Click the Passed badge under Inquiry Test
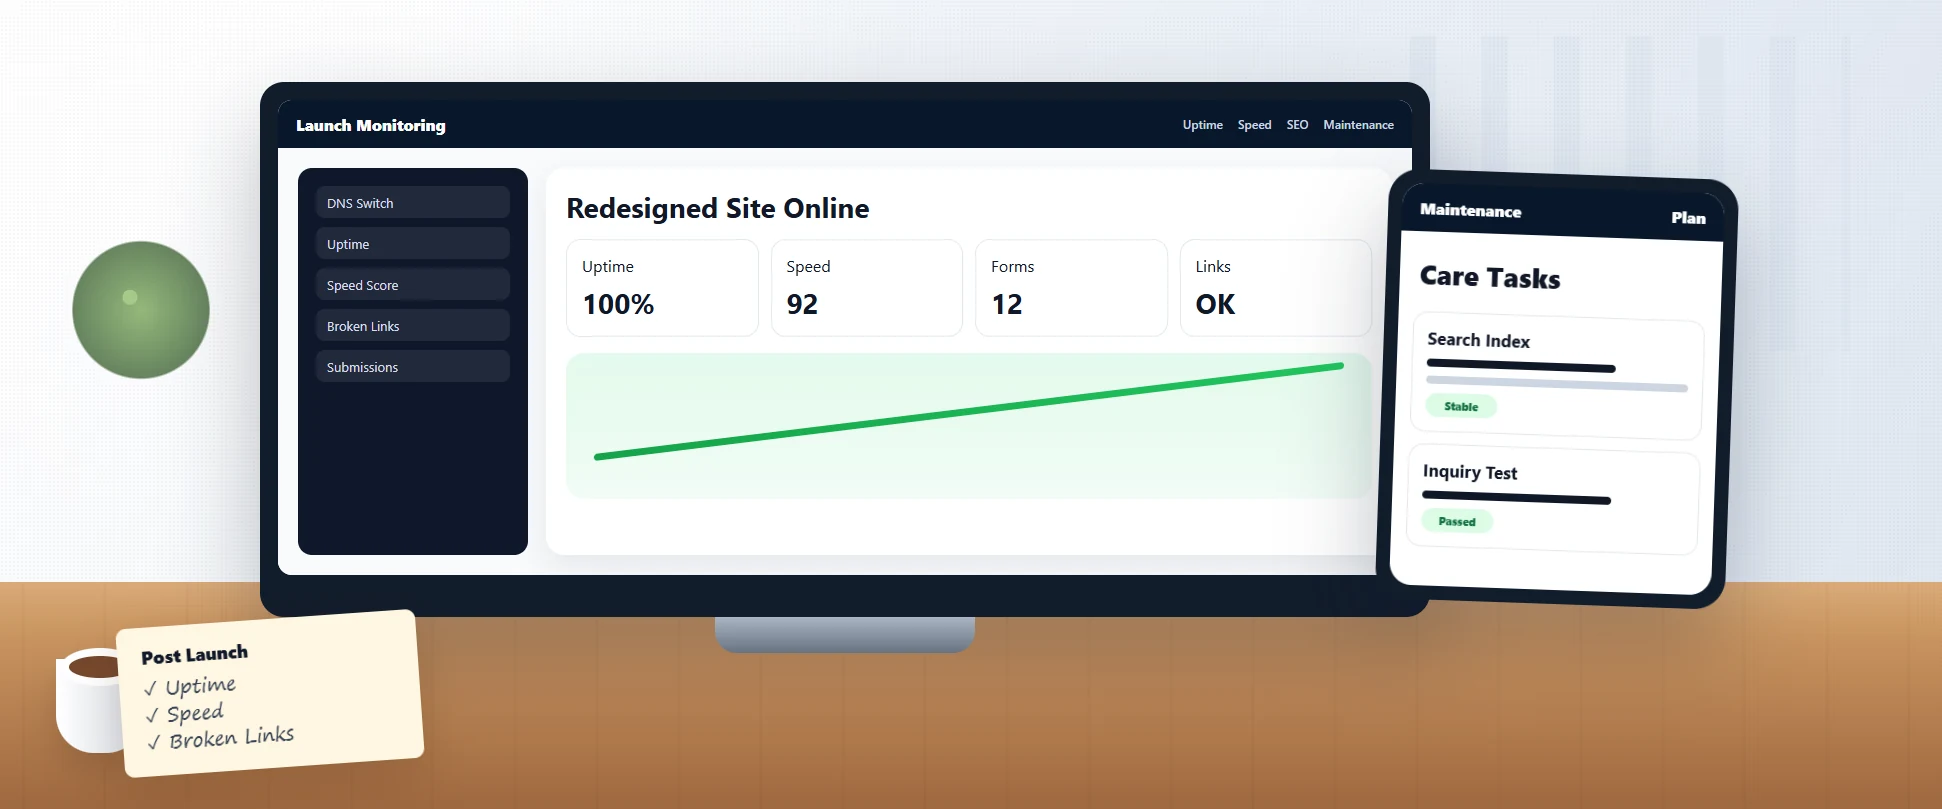Image resolution: width=1942 pixels, height=809 pixels. 1457,521
